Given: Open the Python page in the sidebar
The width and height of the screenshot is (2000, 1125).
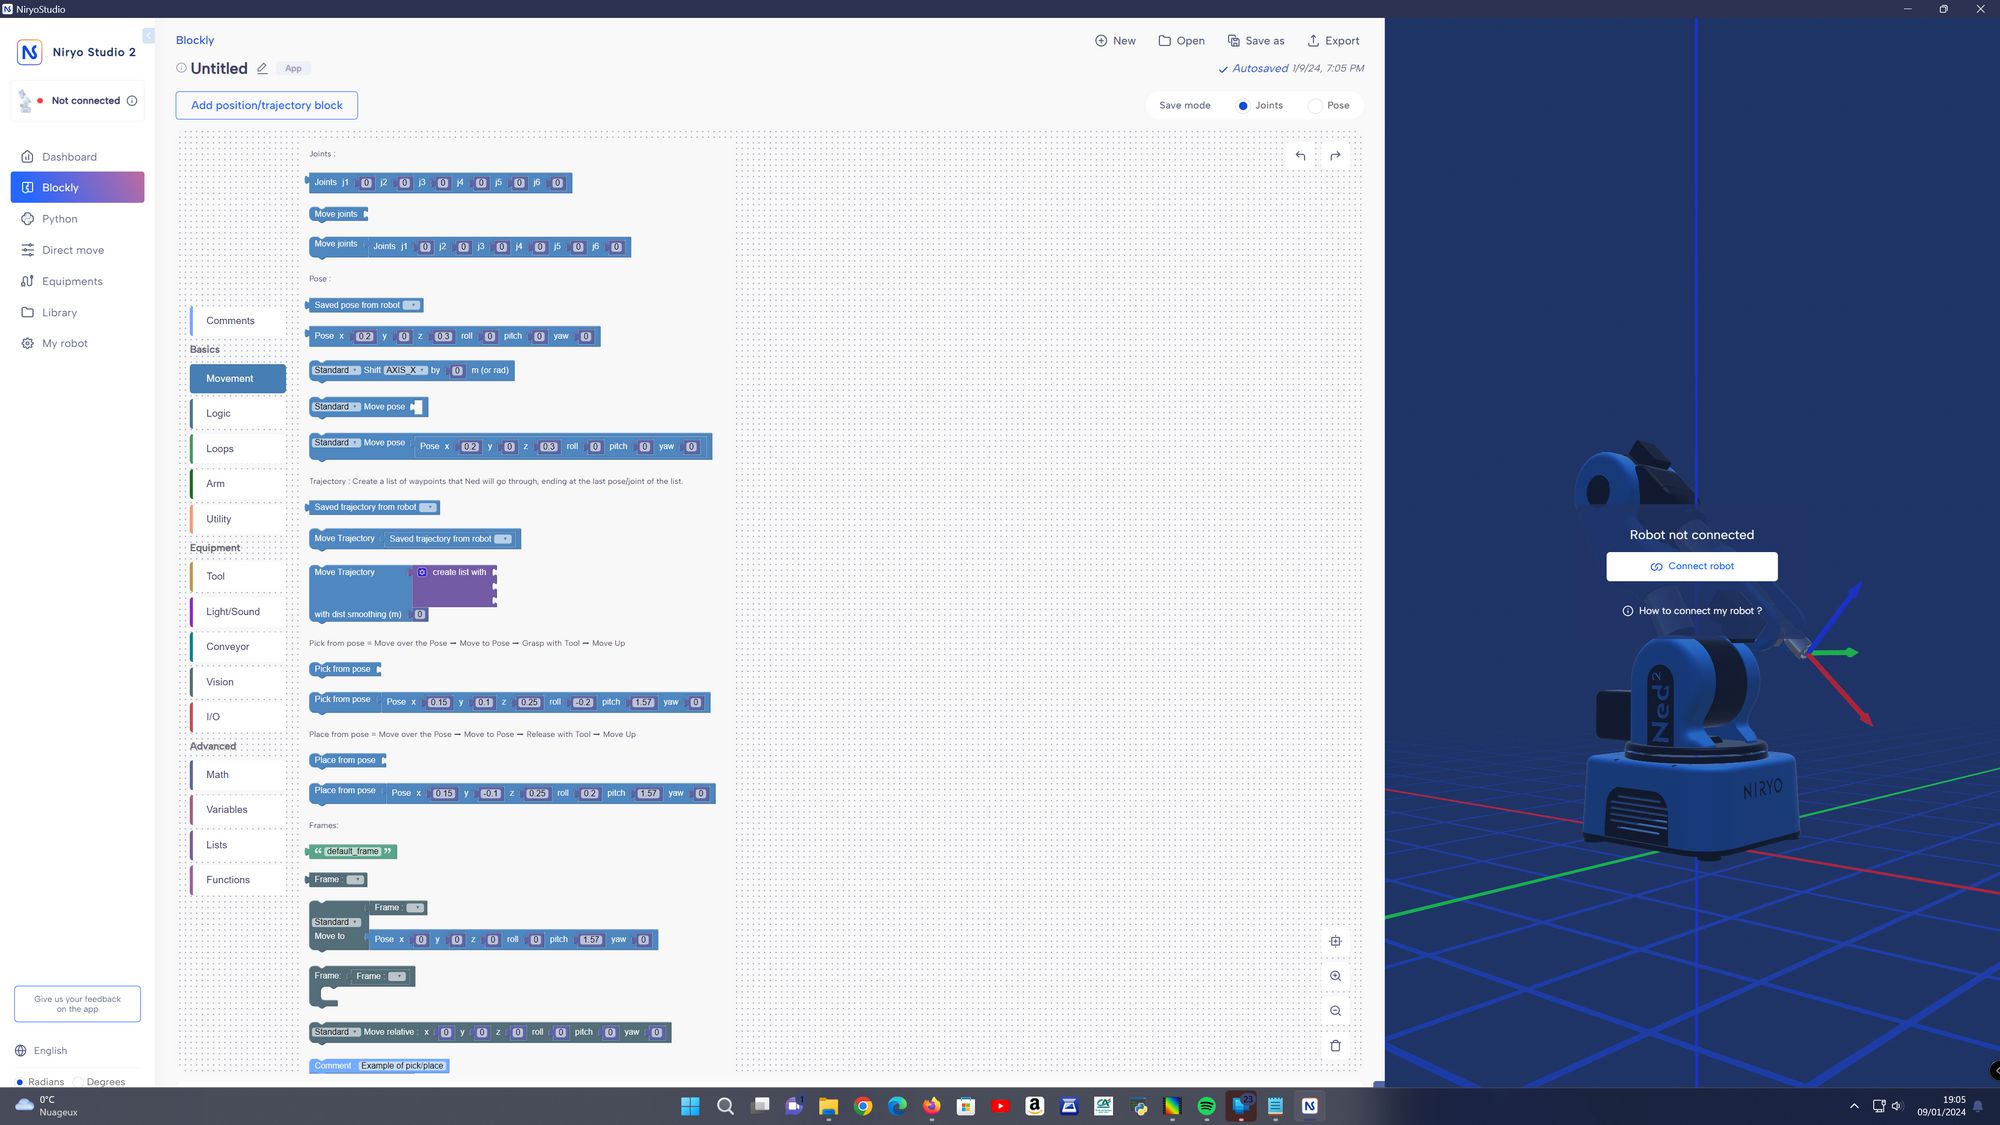Looking at the screenshot, I should click(x=77, y=219).
